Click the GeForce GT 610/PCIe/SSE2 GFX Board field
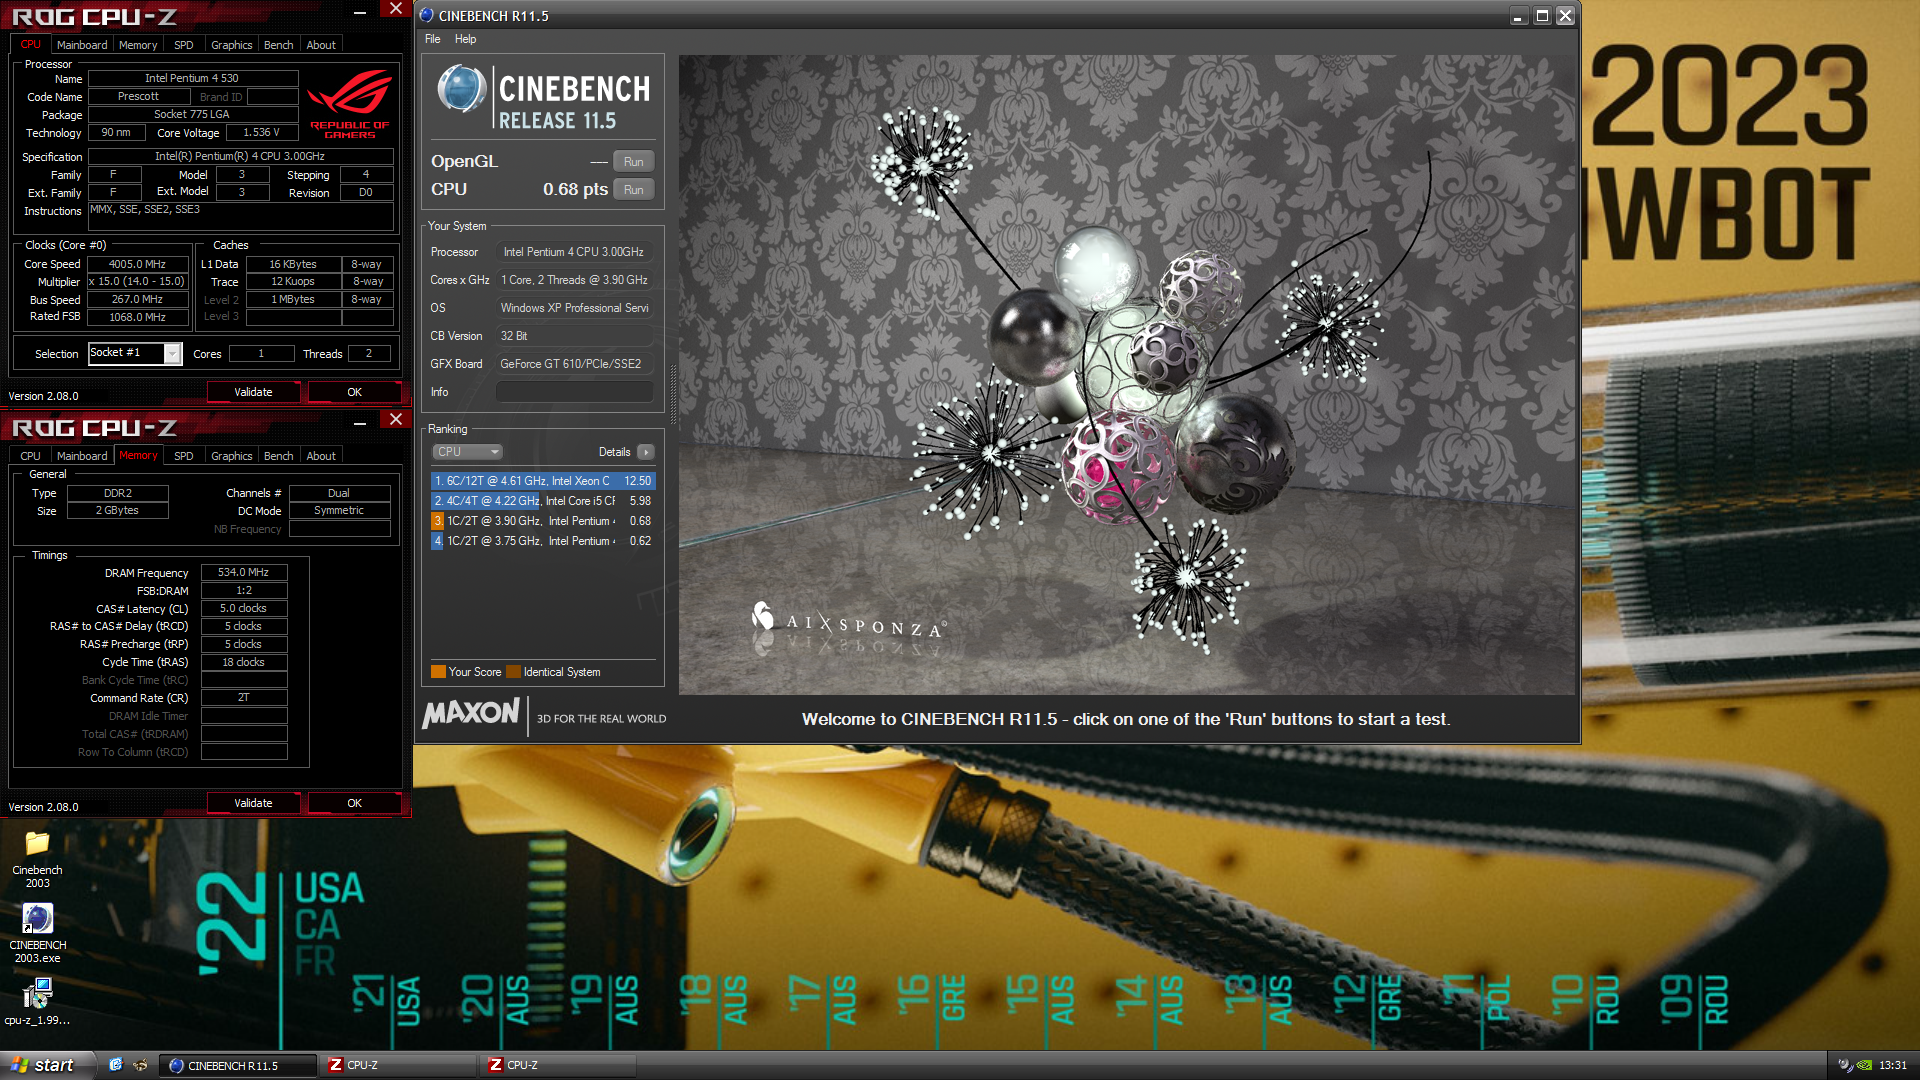1920x1080 pixels. pos(575,364)
